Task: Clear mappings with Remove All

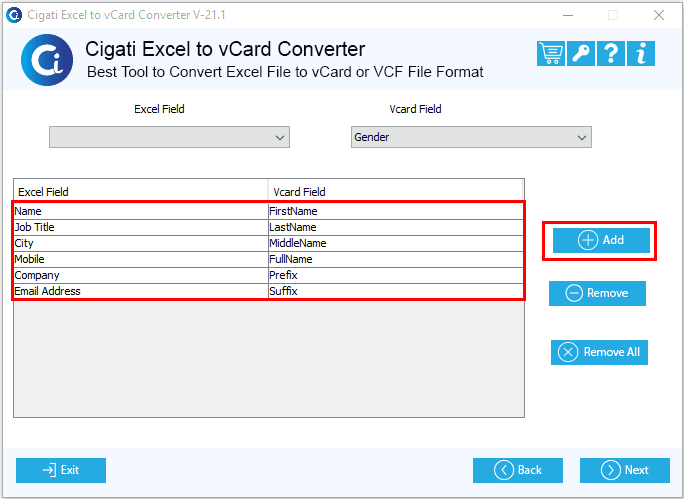Action: (599, 352)
